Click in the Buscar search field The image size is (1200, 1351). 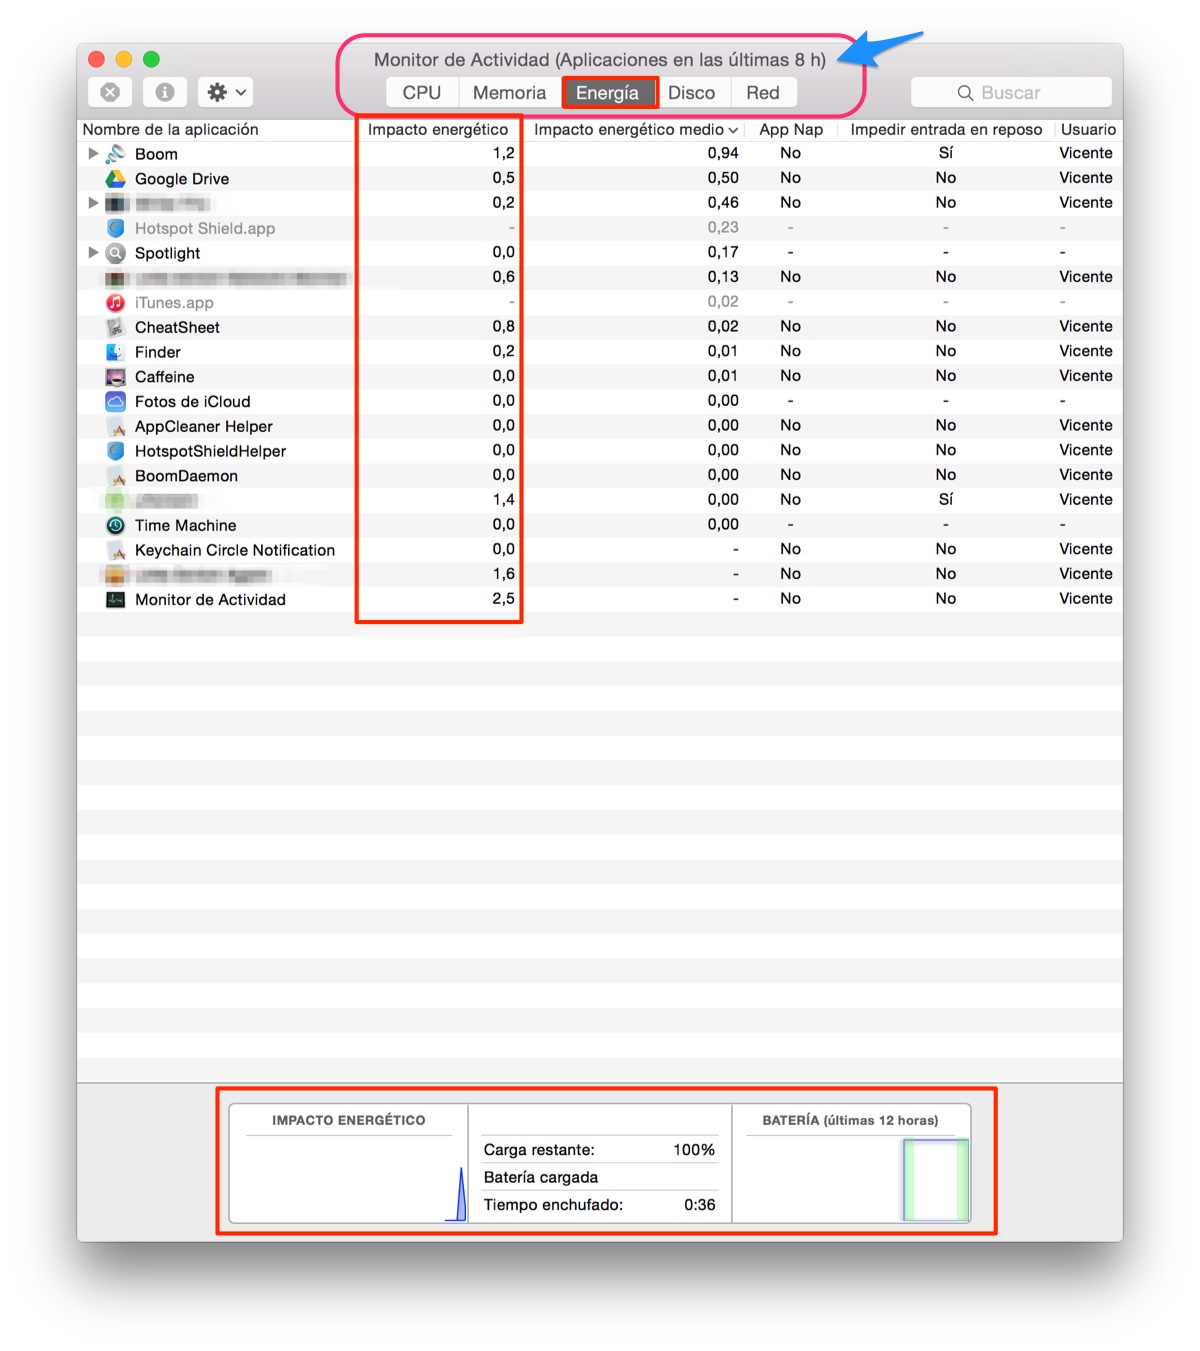point(1011,93)
